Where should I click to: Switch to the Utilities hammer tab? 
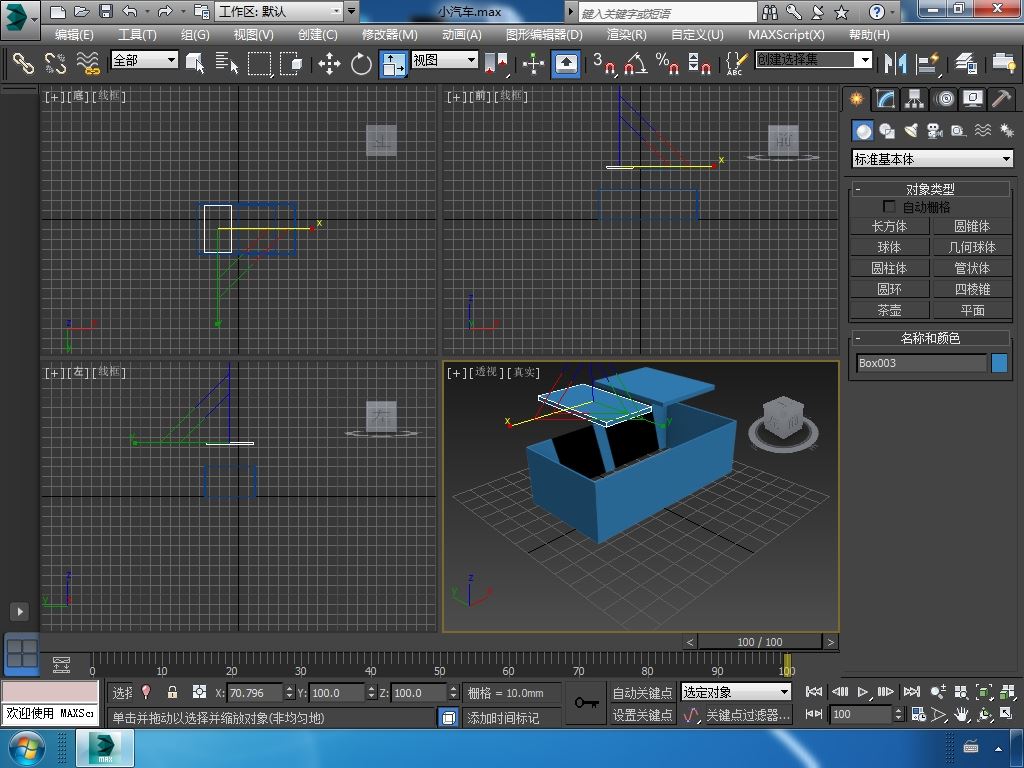tap(1001, 99)
